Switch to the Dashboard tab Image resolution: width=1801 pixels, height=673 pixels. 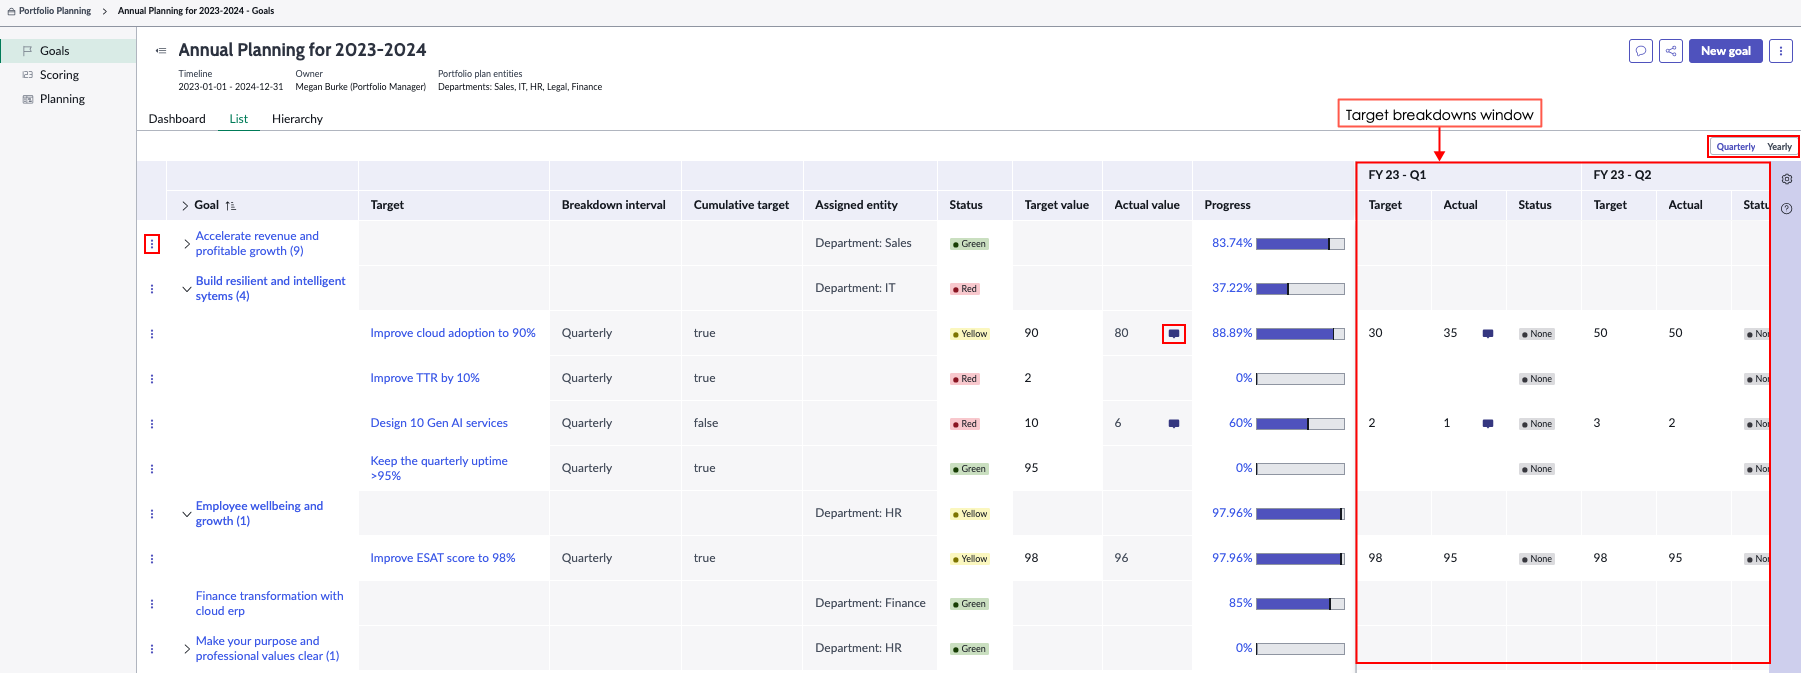tap(177, 119)
